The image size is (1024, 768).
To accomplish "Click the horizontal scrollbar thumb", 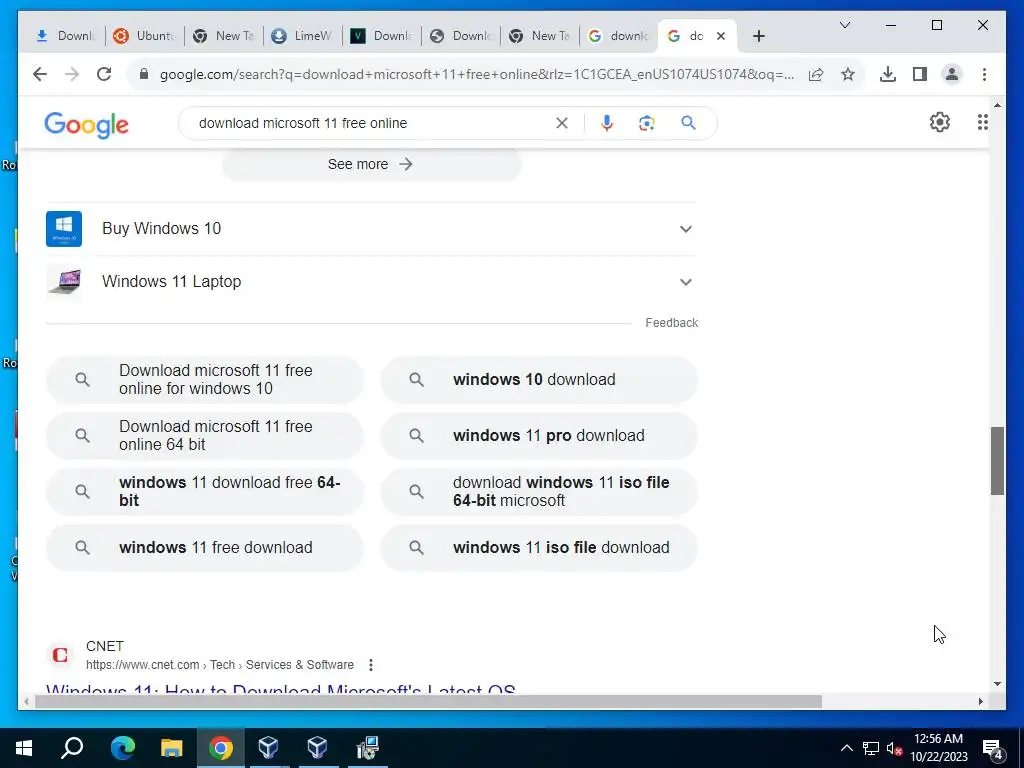I will (428, 701).
